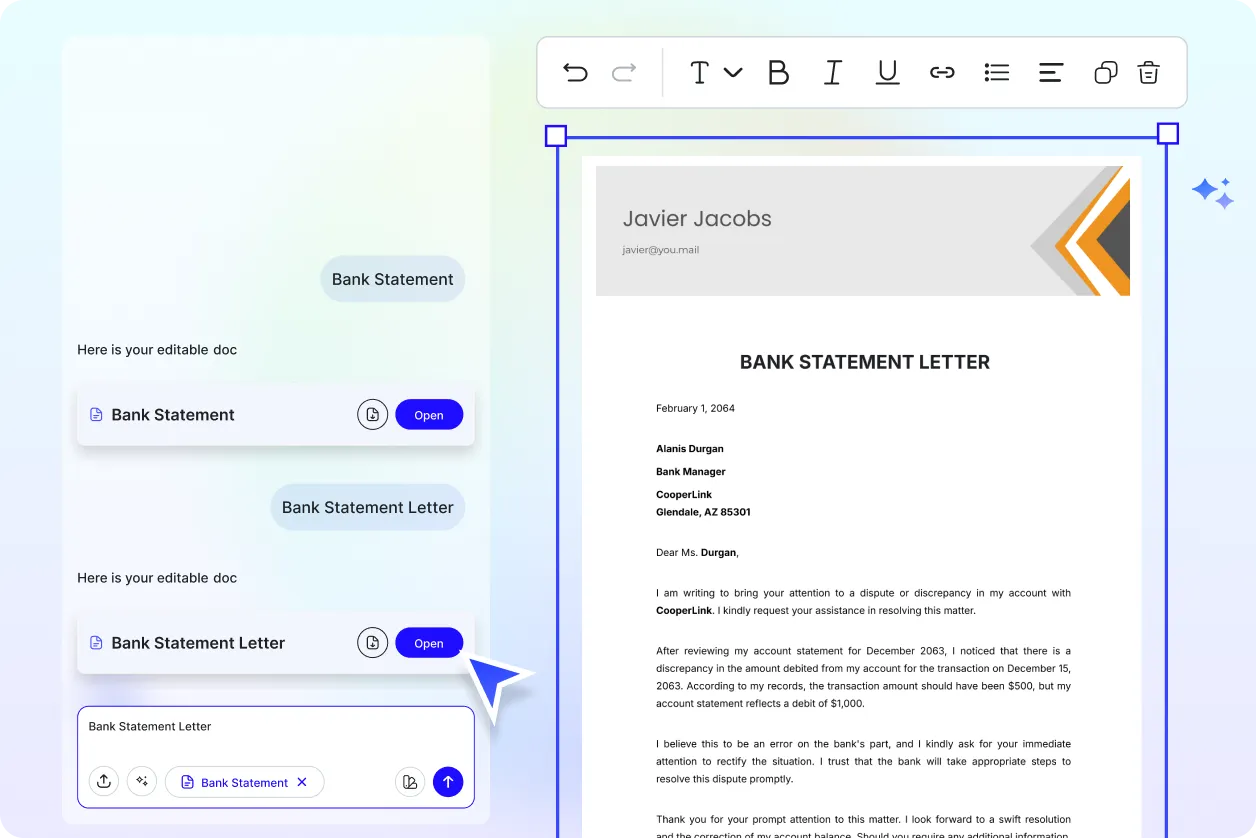Send the prompt with the arrow button
The height and width of the screenshot is (838, 1256).
(448, 781)
